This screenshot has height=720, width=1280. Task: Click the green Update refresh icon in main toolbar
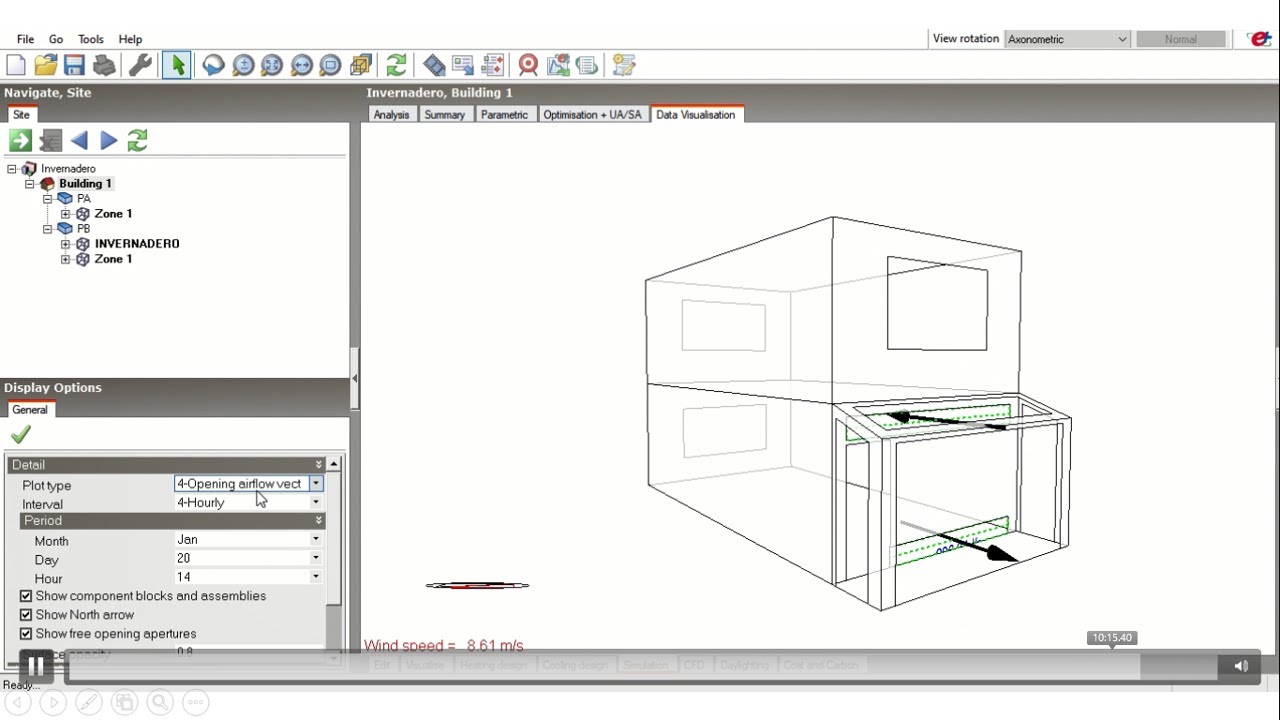click(396, 66)
